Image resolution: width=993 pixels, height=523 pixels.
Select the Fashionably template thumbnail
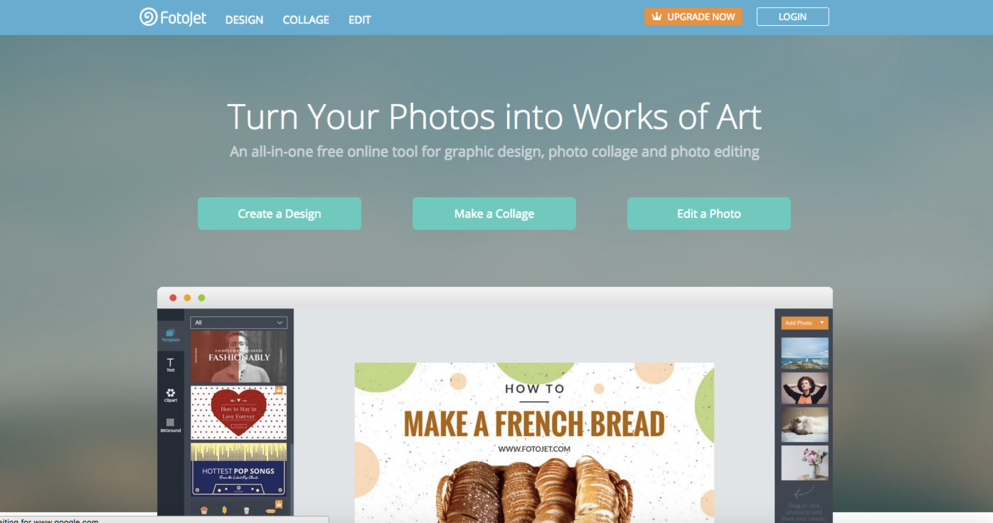coord(239,357)
